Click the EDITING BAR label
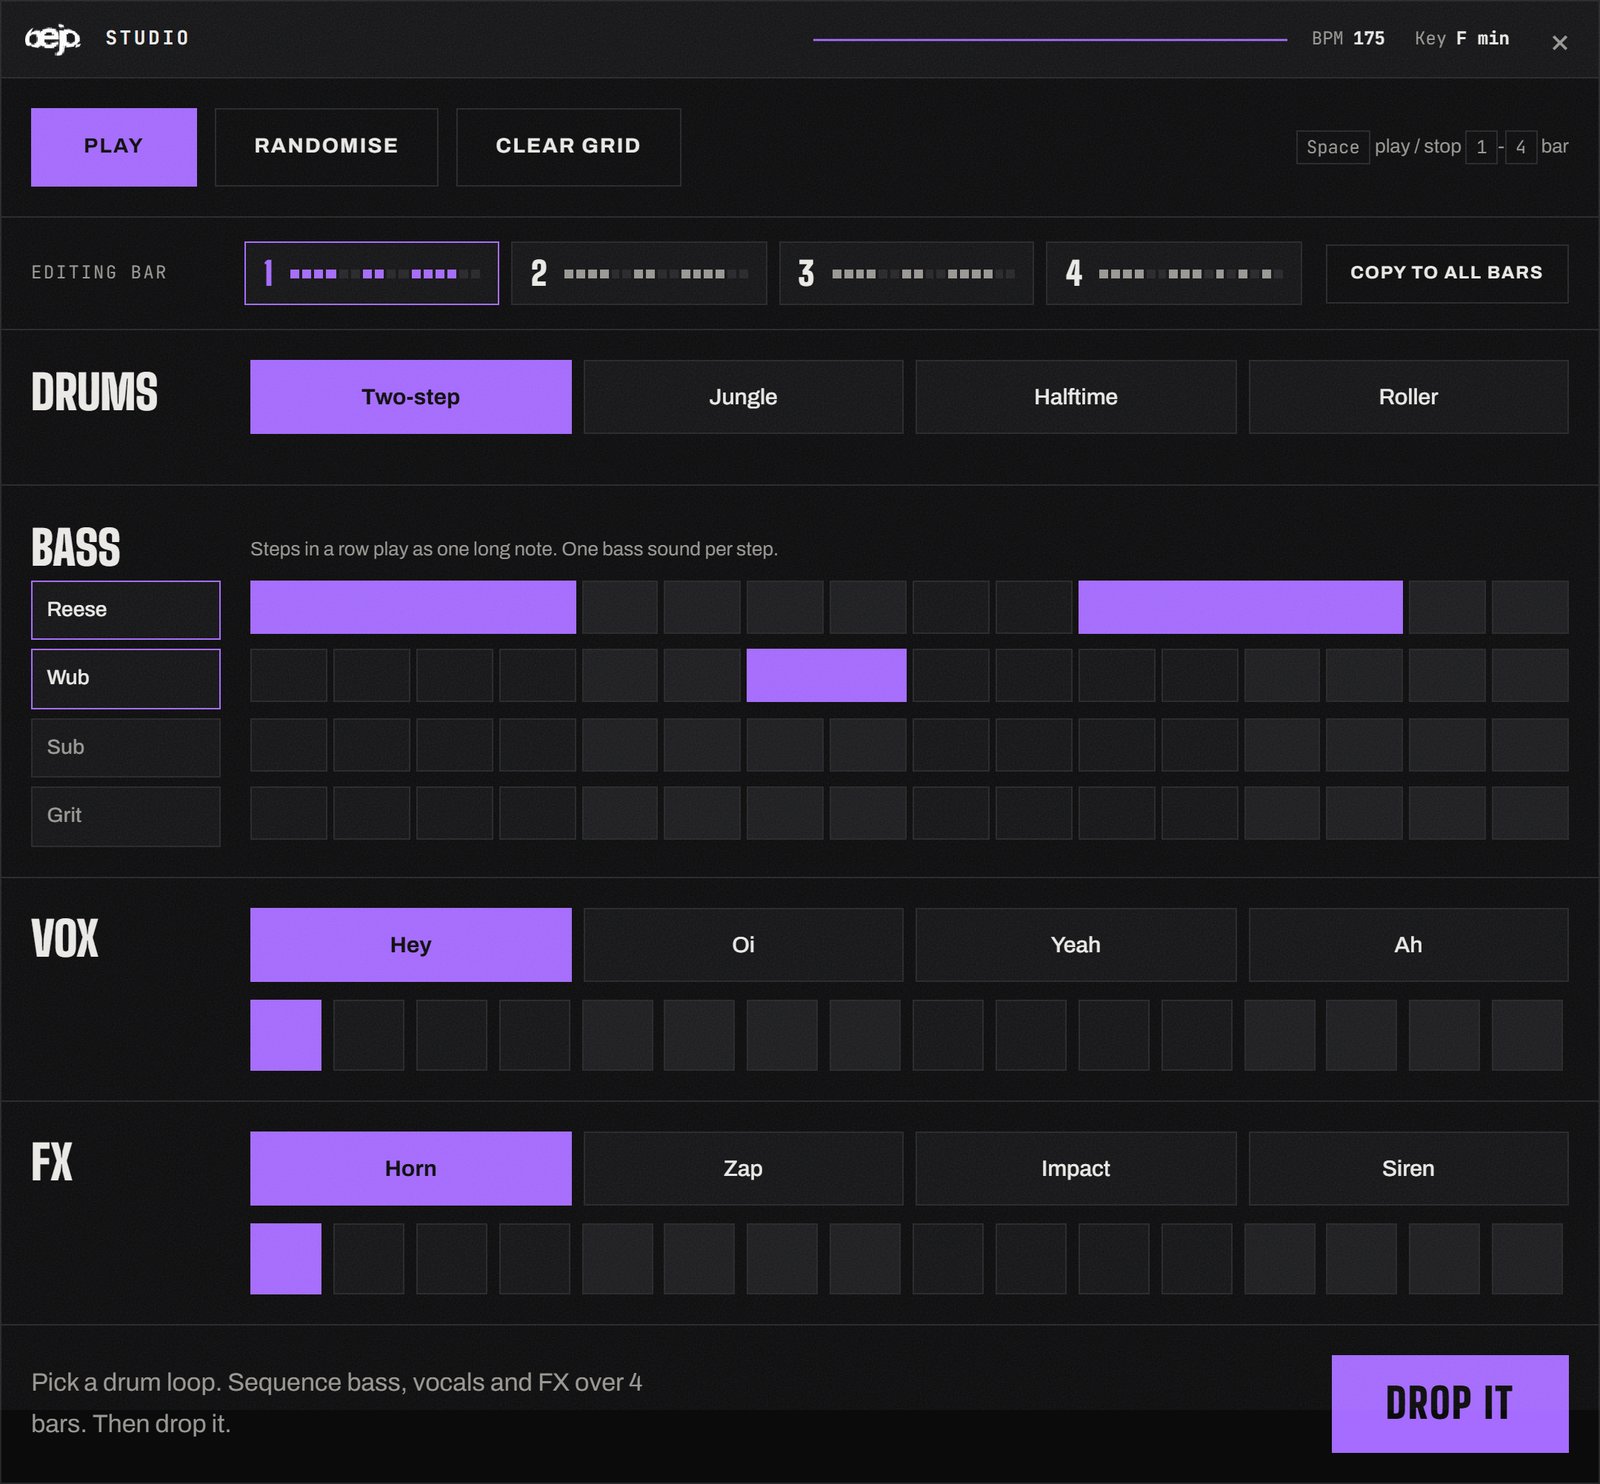 (x=99, y=273)
